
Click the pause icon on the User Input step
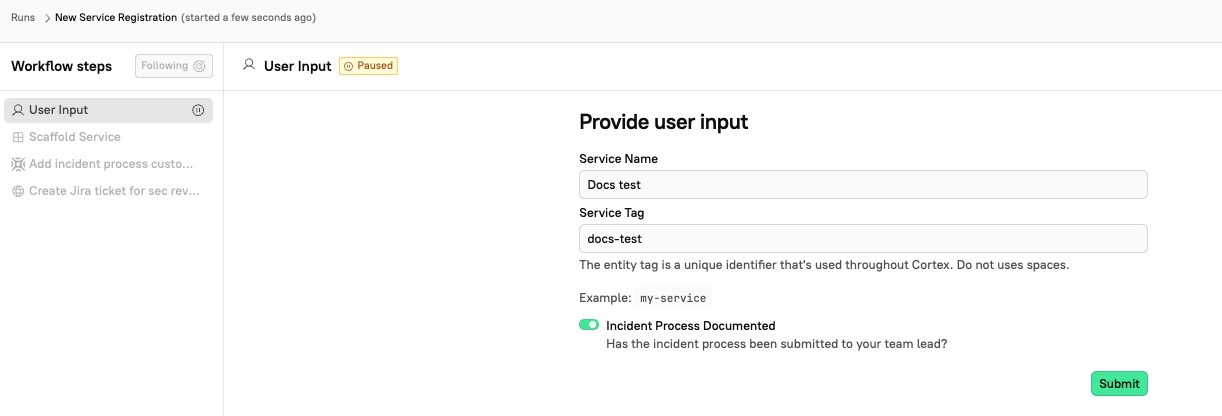coord(198,110)
